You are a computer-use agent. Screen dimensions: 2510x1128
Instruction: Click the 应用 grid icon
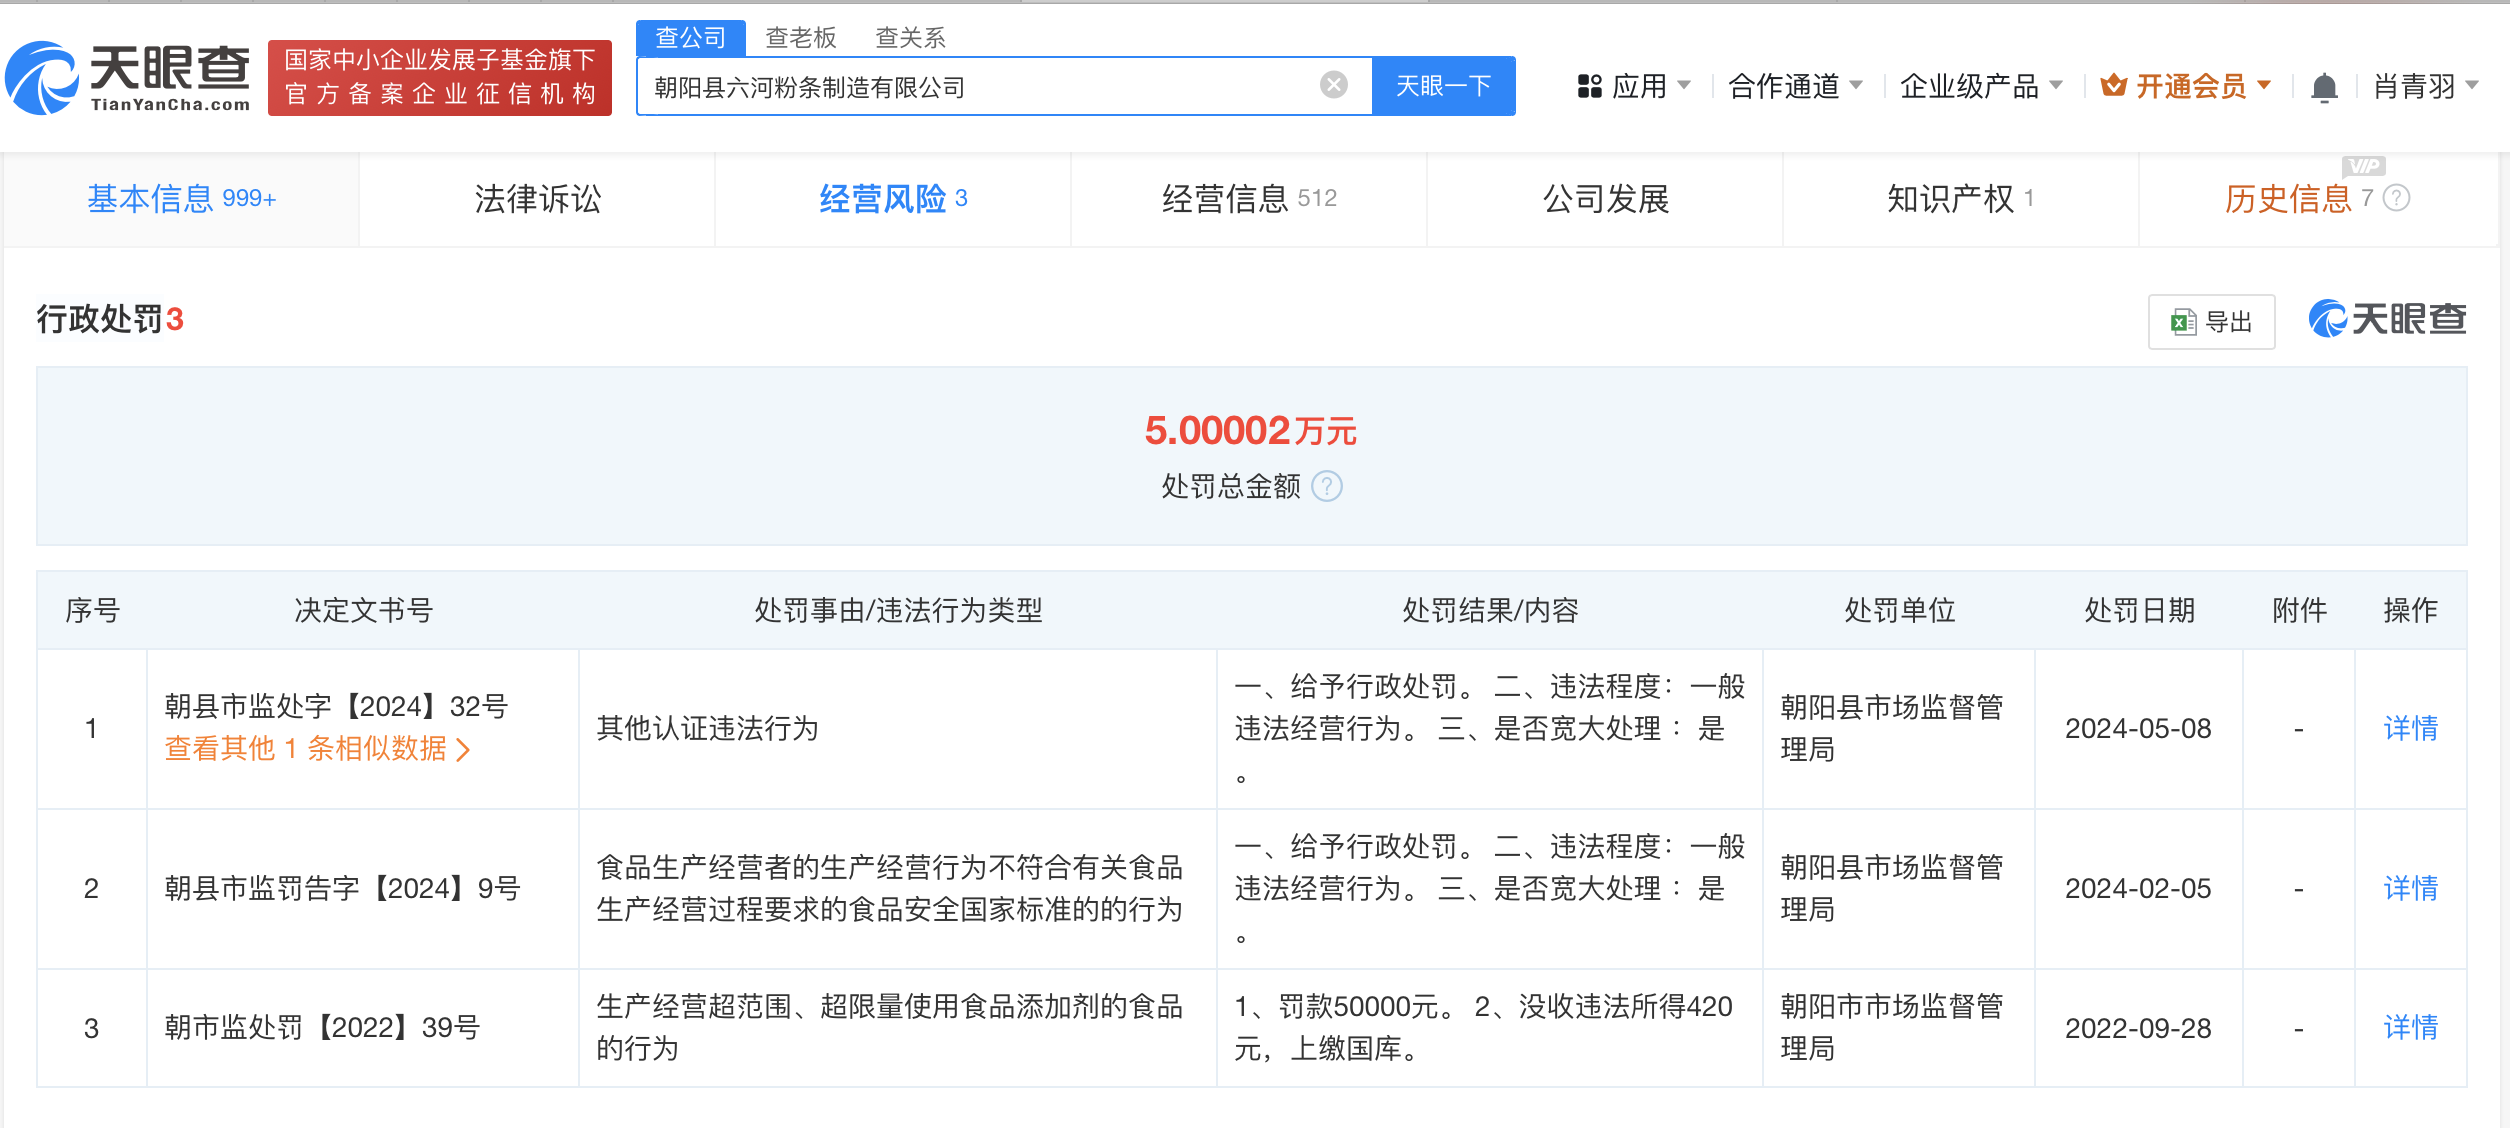pos(1589,87)
